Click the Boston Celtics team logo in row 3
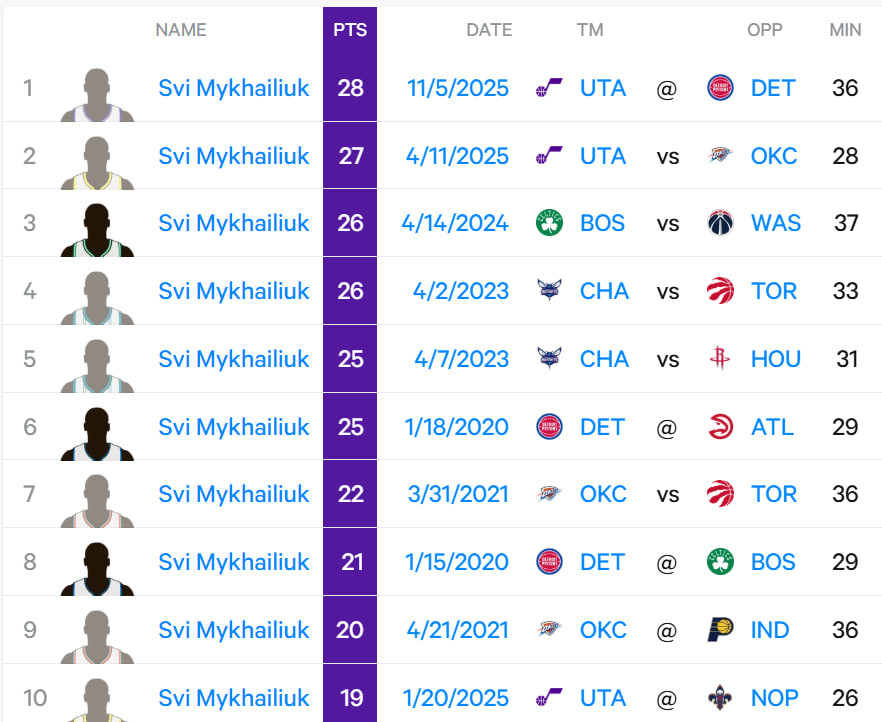 click(549, 223)
